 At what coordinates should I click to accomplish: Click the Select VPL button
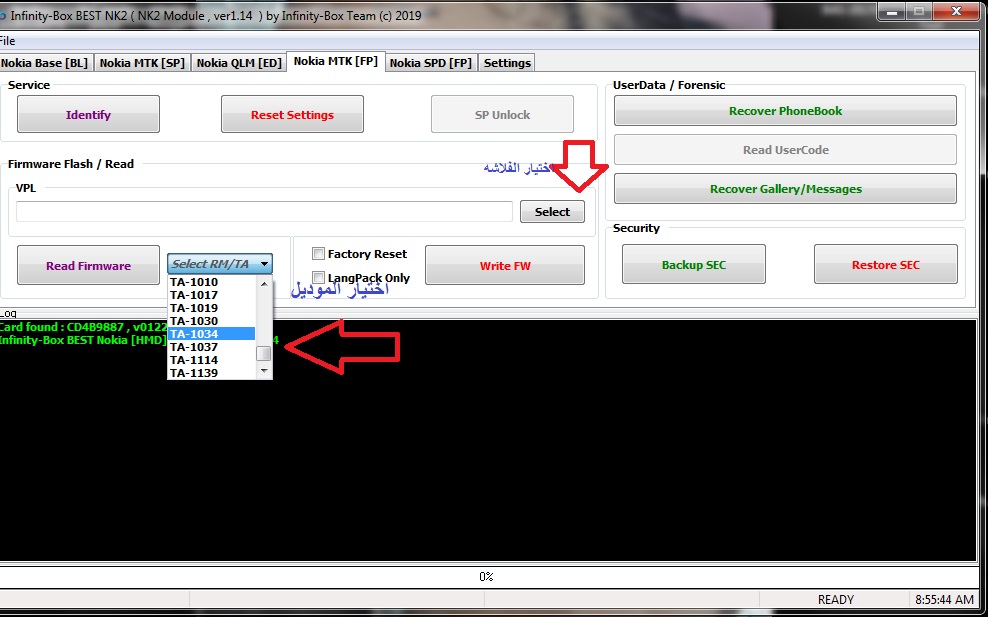pyautogui.click(x=552, y=212)
